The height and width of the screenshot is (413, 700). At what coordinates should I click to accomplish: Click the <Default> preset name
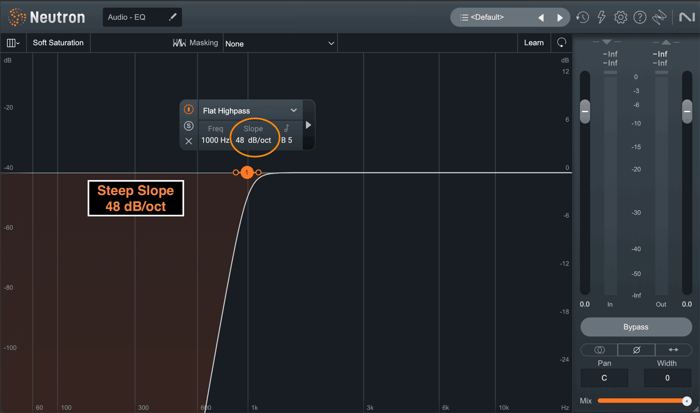pyautogui.click(x=487, y=17)
